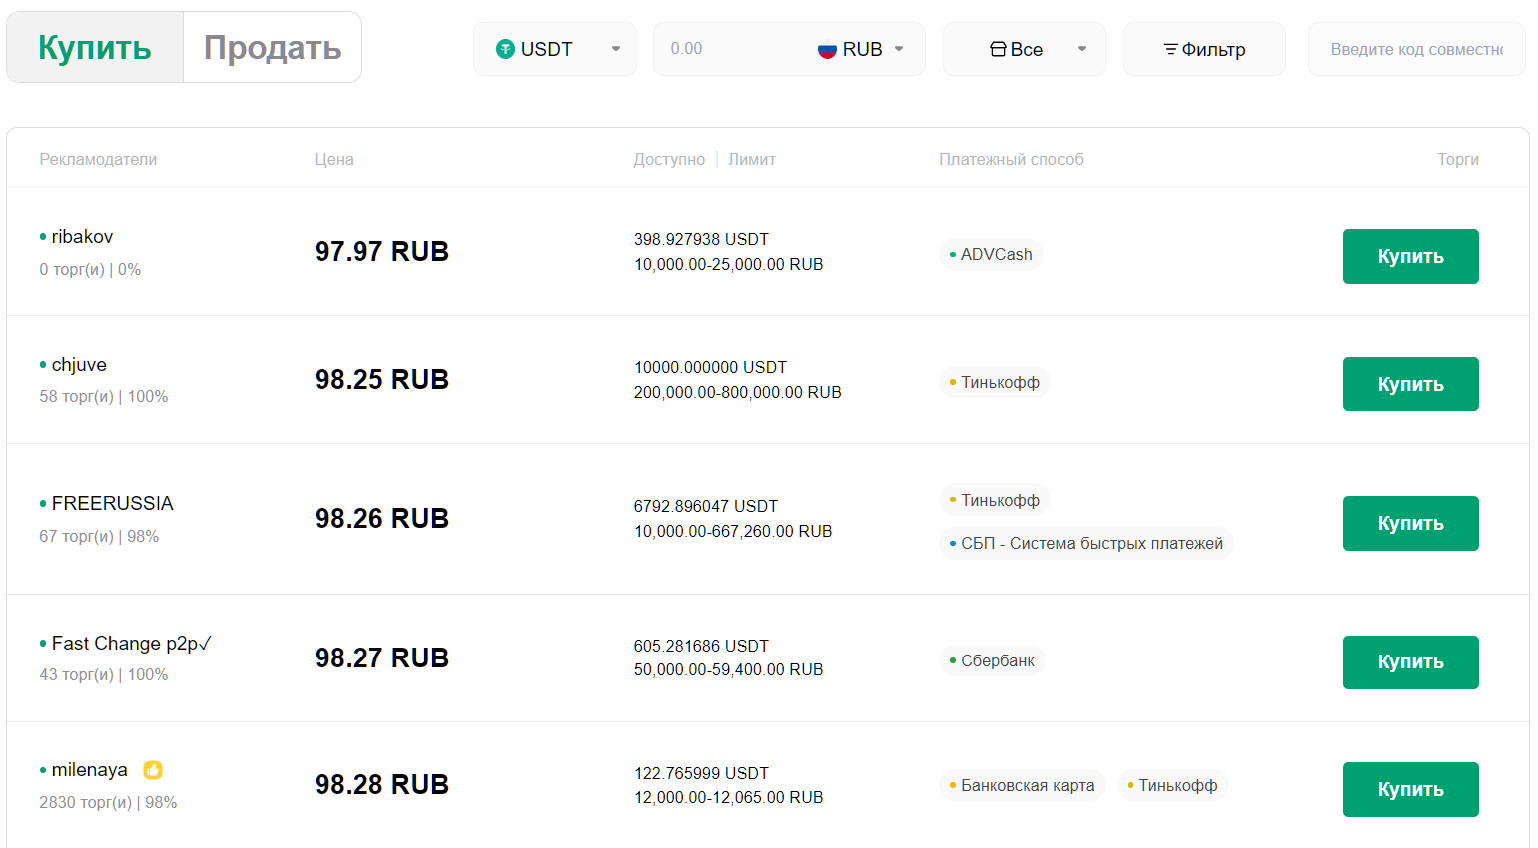
Task: Click milenaya's thumbs-up badge icon
Action: pos(153,770)
